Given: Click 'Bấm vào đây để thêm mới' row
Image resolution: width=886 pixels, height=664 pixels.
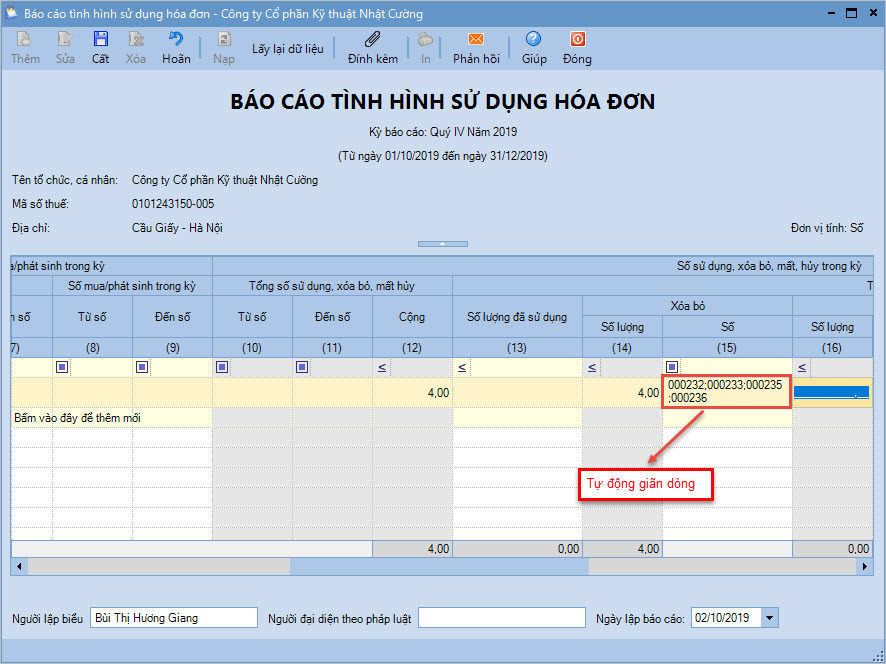Looking at the screenshot, I should point(76,417).
